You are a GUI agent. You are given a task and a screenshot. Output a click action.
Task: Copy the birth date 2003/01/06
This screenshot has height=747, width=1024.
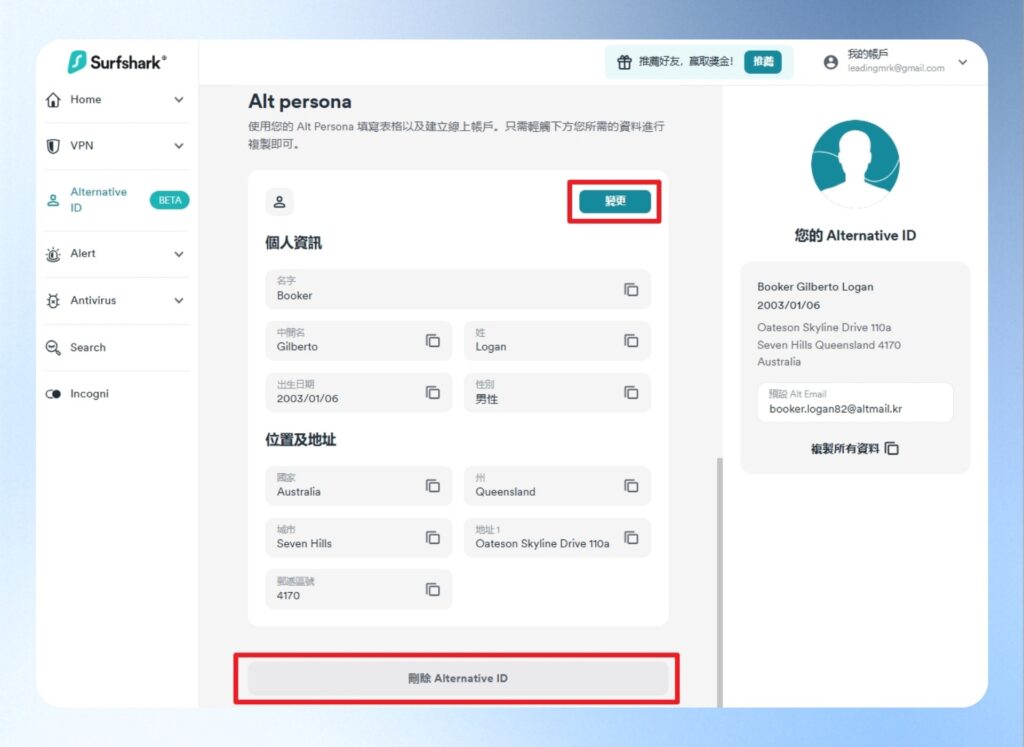click(432, 392)
